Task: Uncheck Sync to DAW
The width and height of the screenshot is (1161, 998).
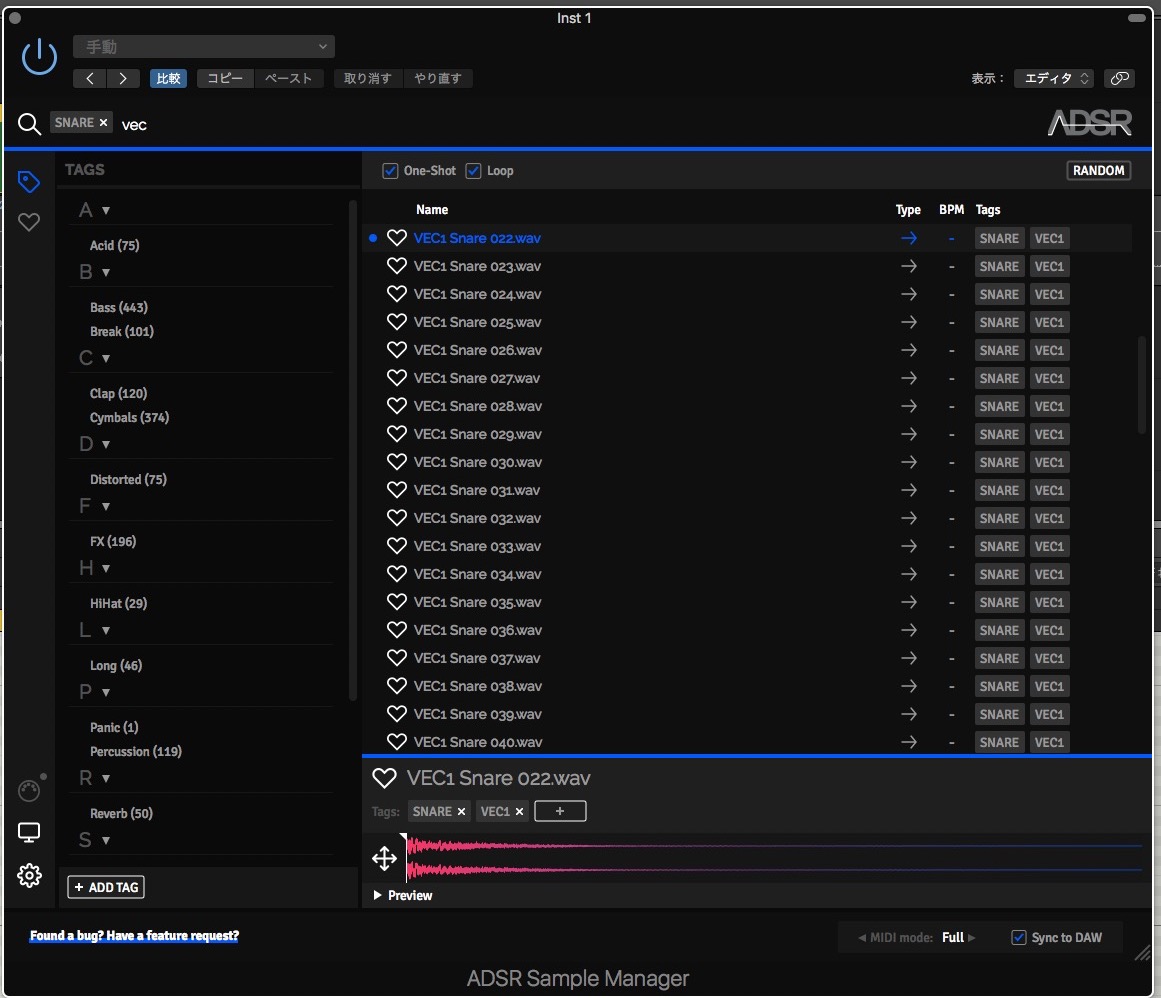Action: click(1019, 937)
